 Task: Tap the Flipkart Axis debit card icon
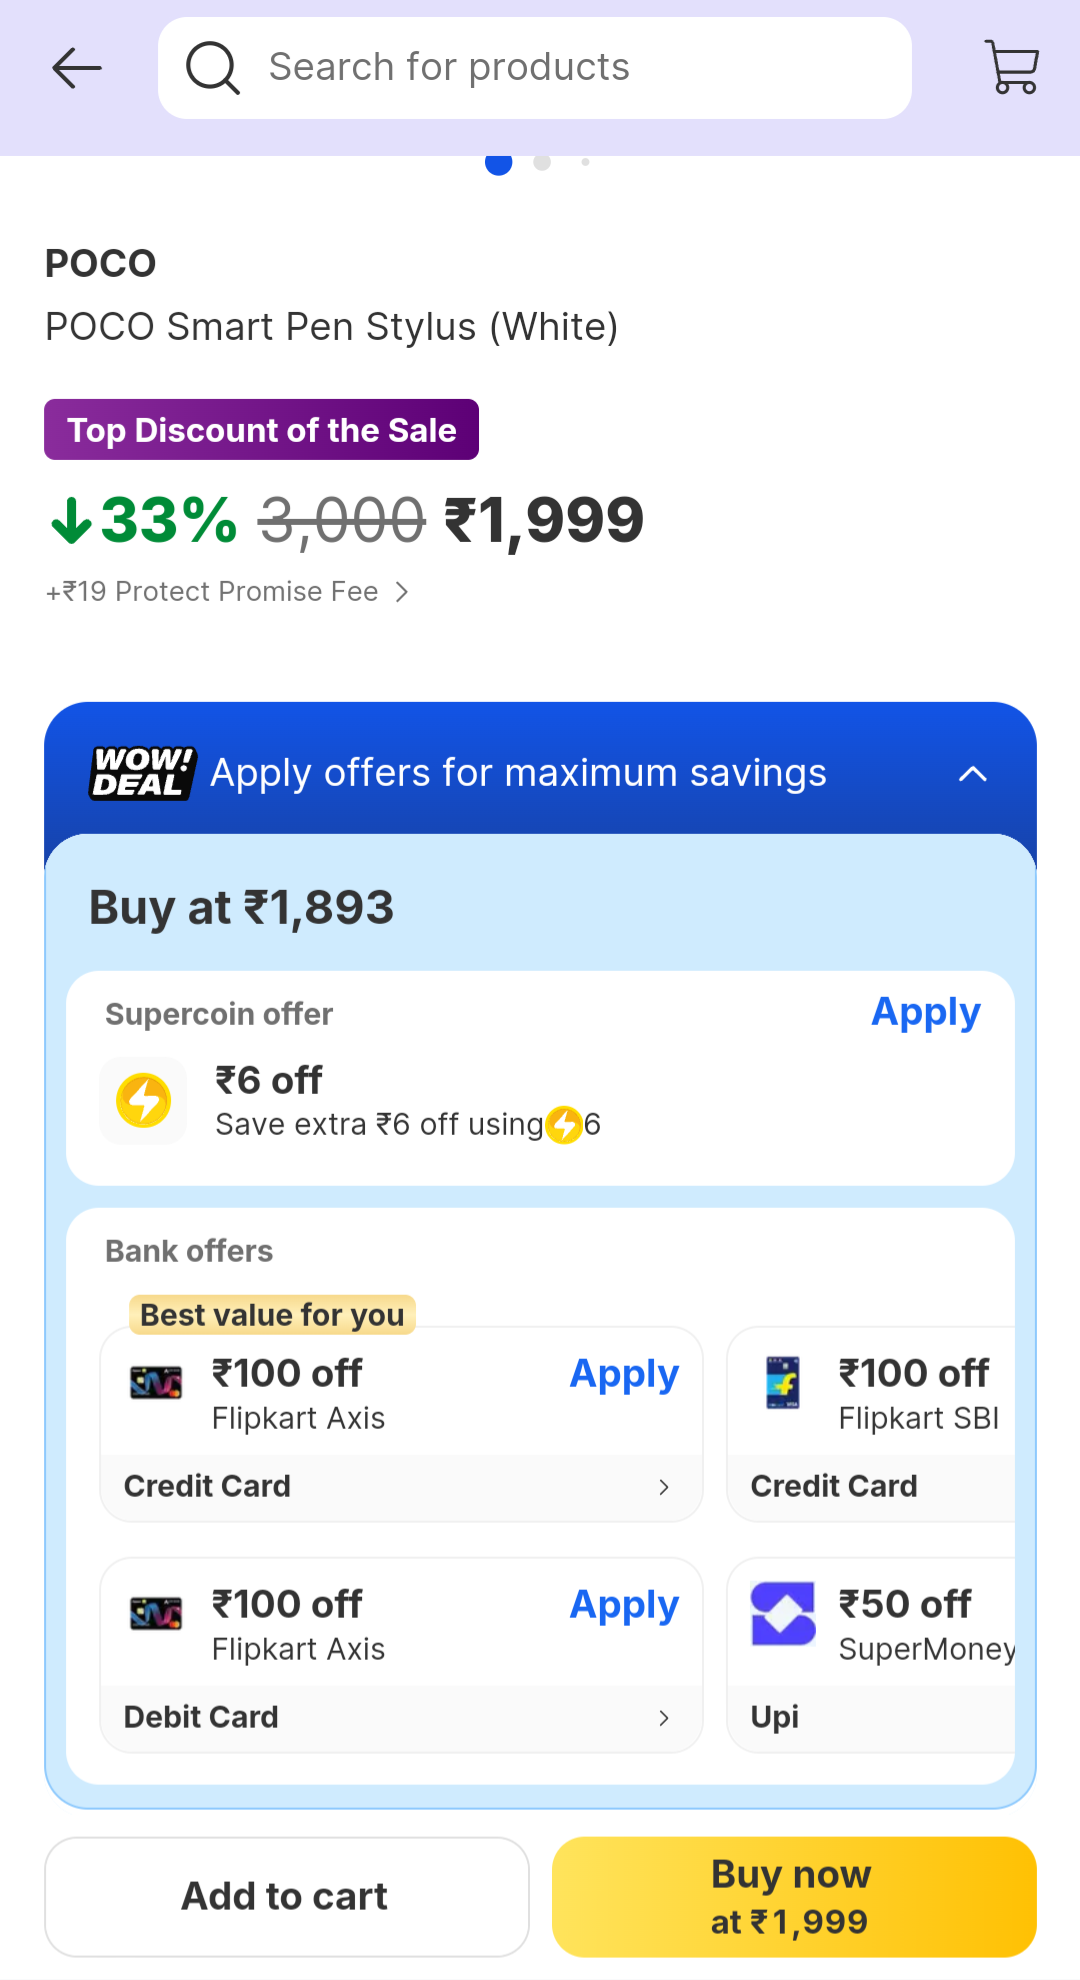(x=156, y=1613)
